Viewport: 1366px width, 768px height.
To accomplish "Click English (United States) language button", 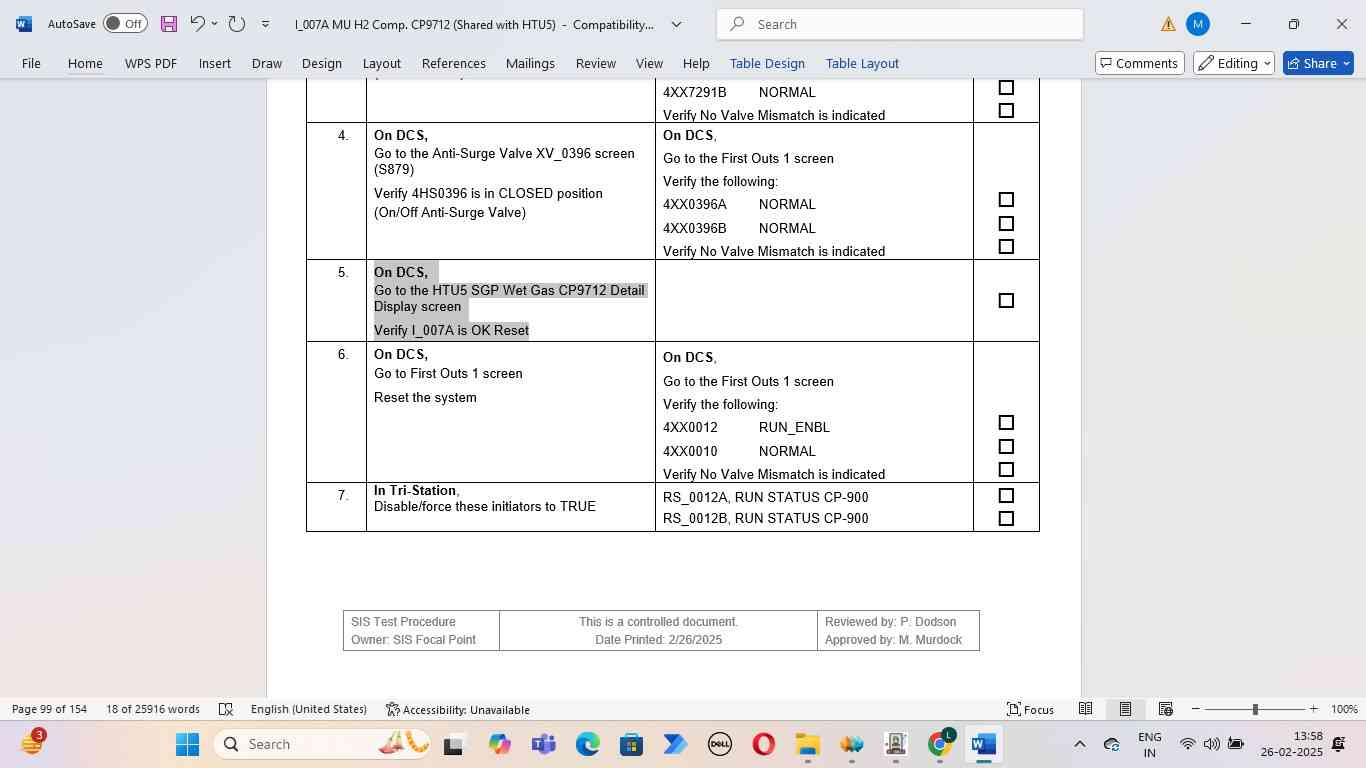I will 309,709.
